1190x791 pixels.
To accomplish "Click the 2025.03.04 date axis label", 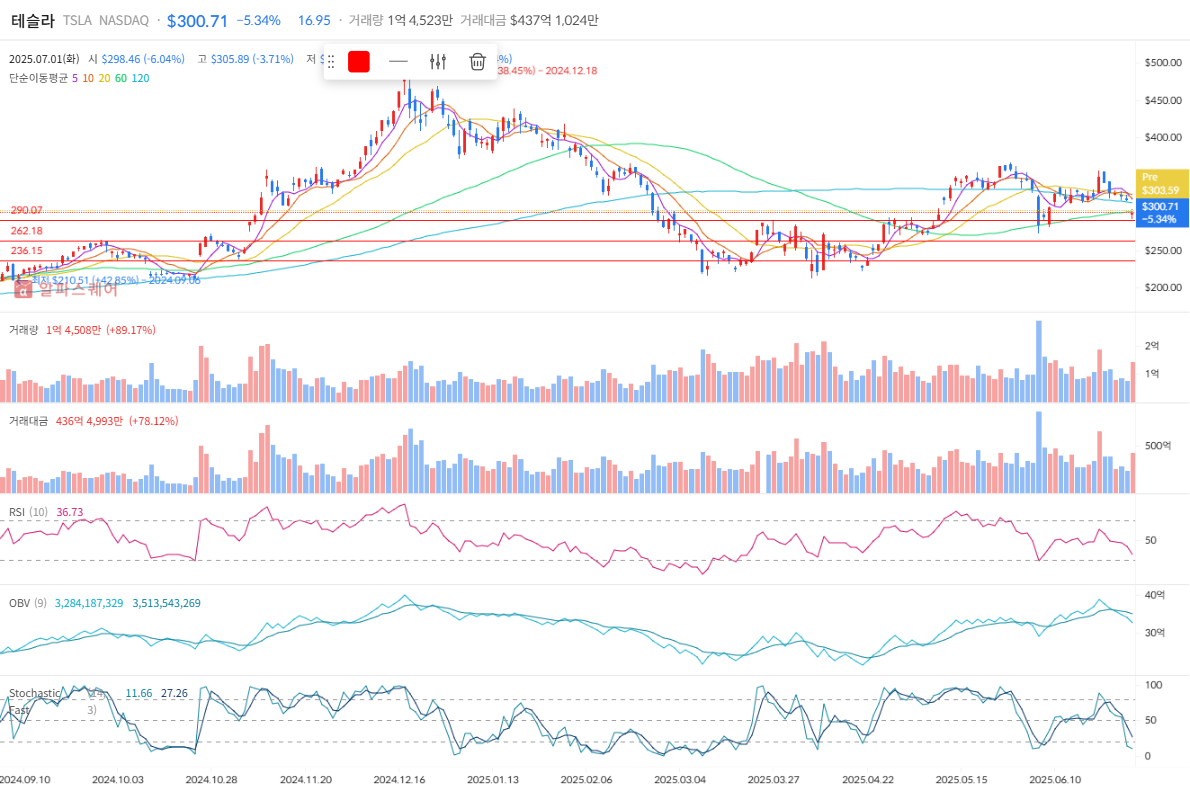I will (x=680, y=780).
